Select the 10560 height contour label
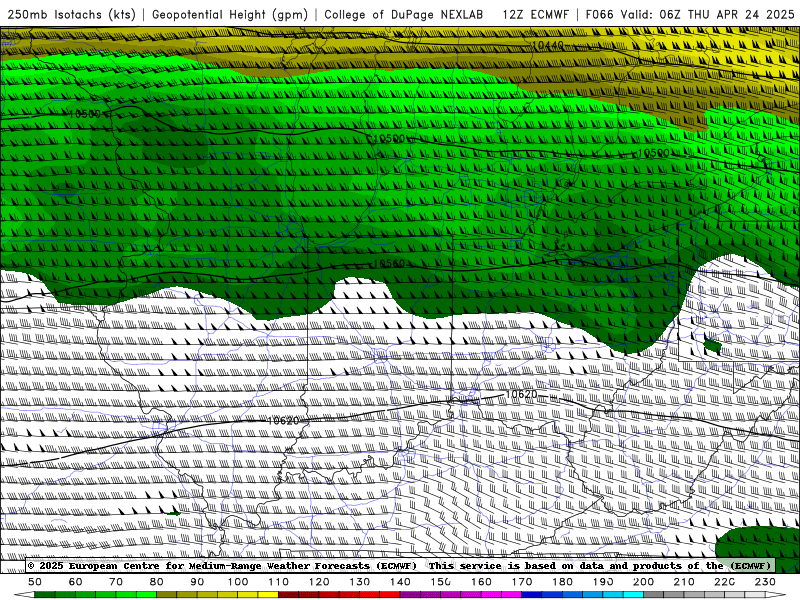This screenshot has width=800, height=600. click(389, 263)
